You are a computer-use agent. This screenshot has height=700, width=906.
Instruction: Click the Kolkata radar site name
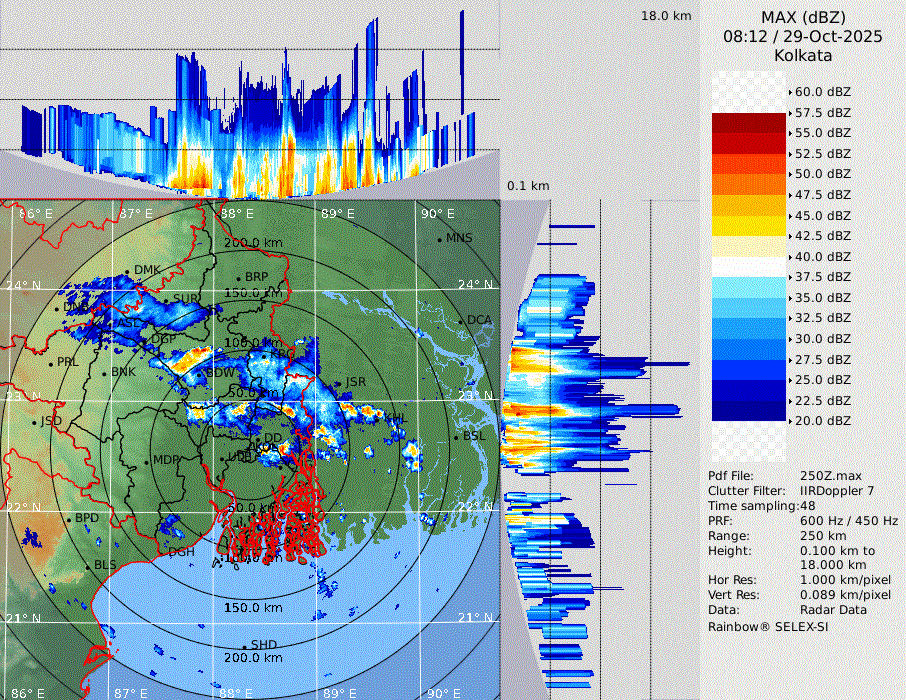tap(803, 55)
